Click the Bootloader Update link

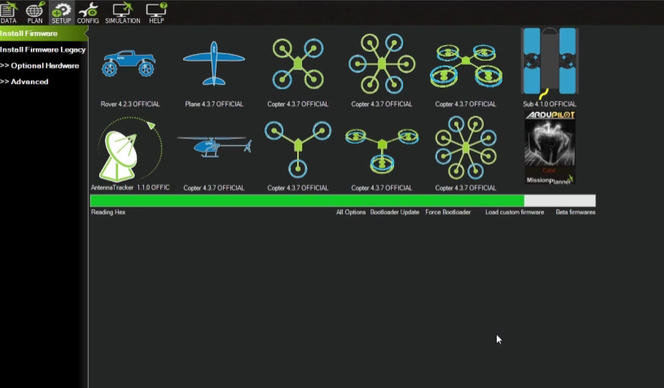tap(395, 212)
